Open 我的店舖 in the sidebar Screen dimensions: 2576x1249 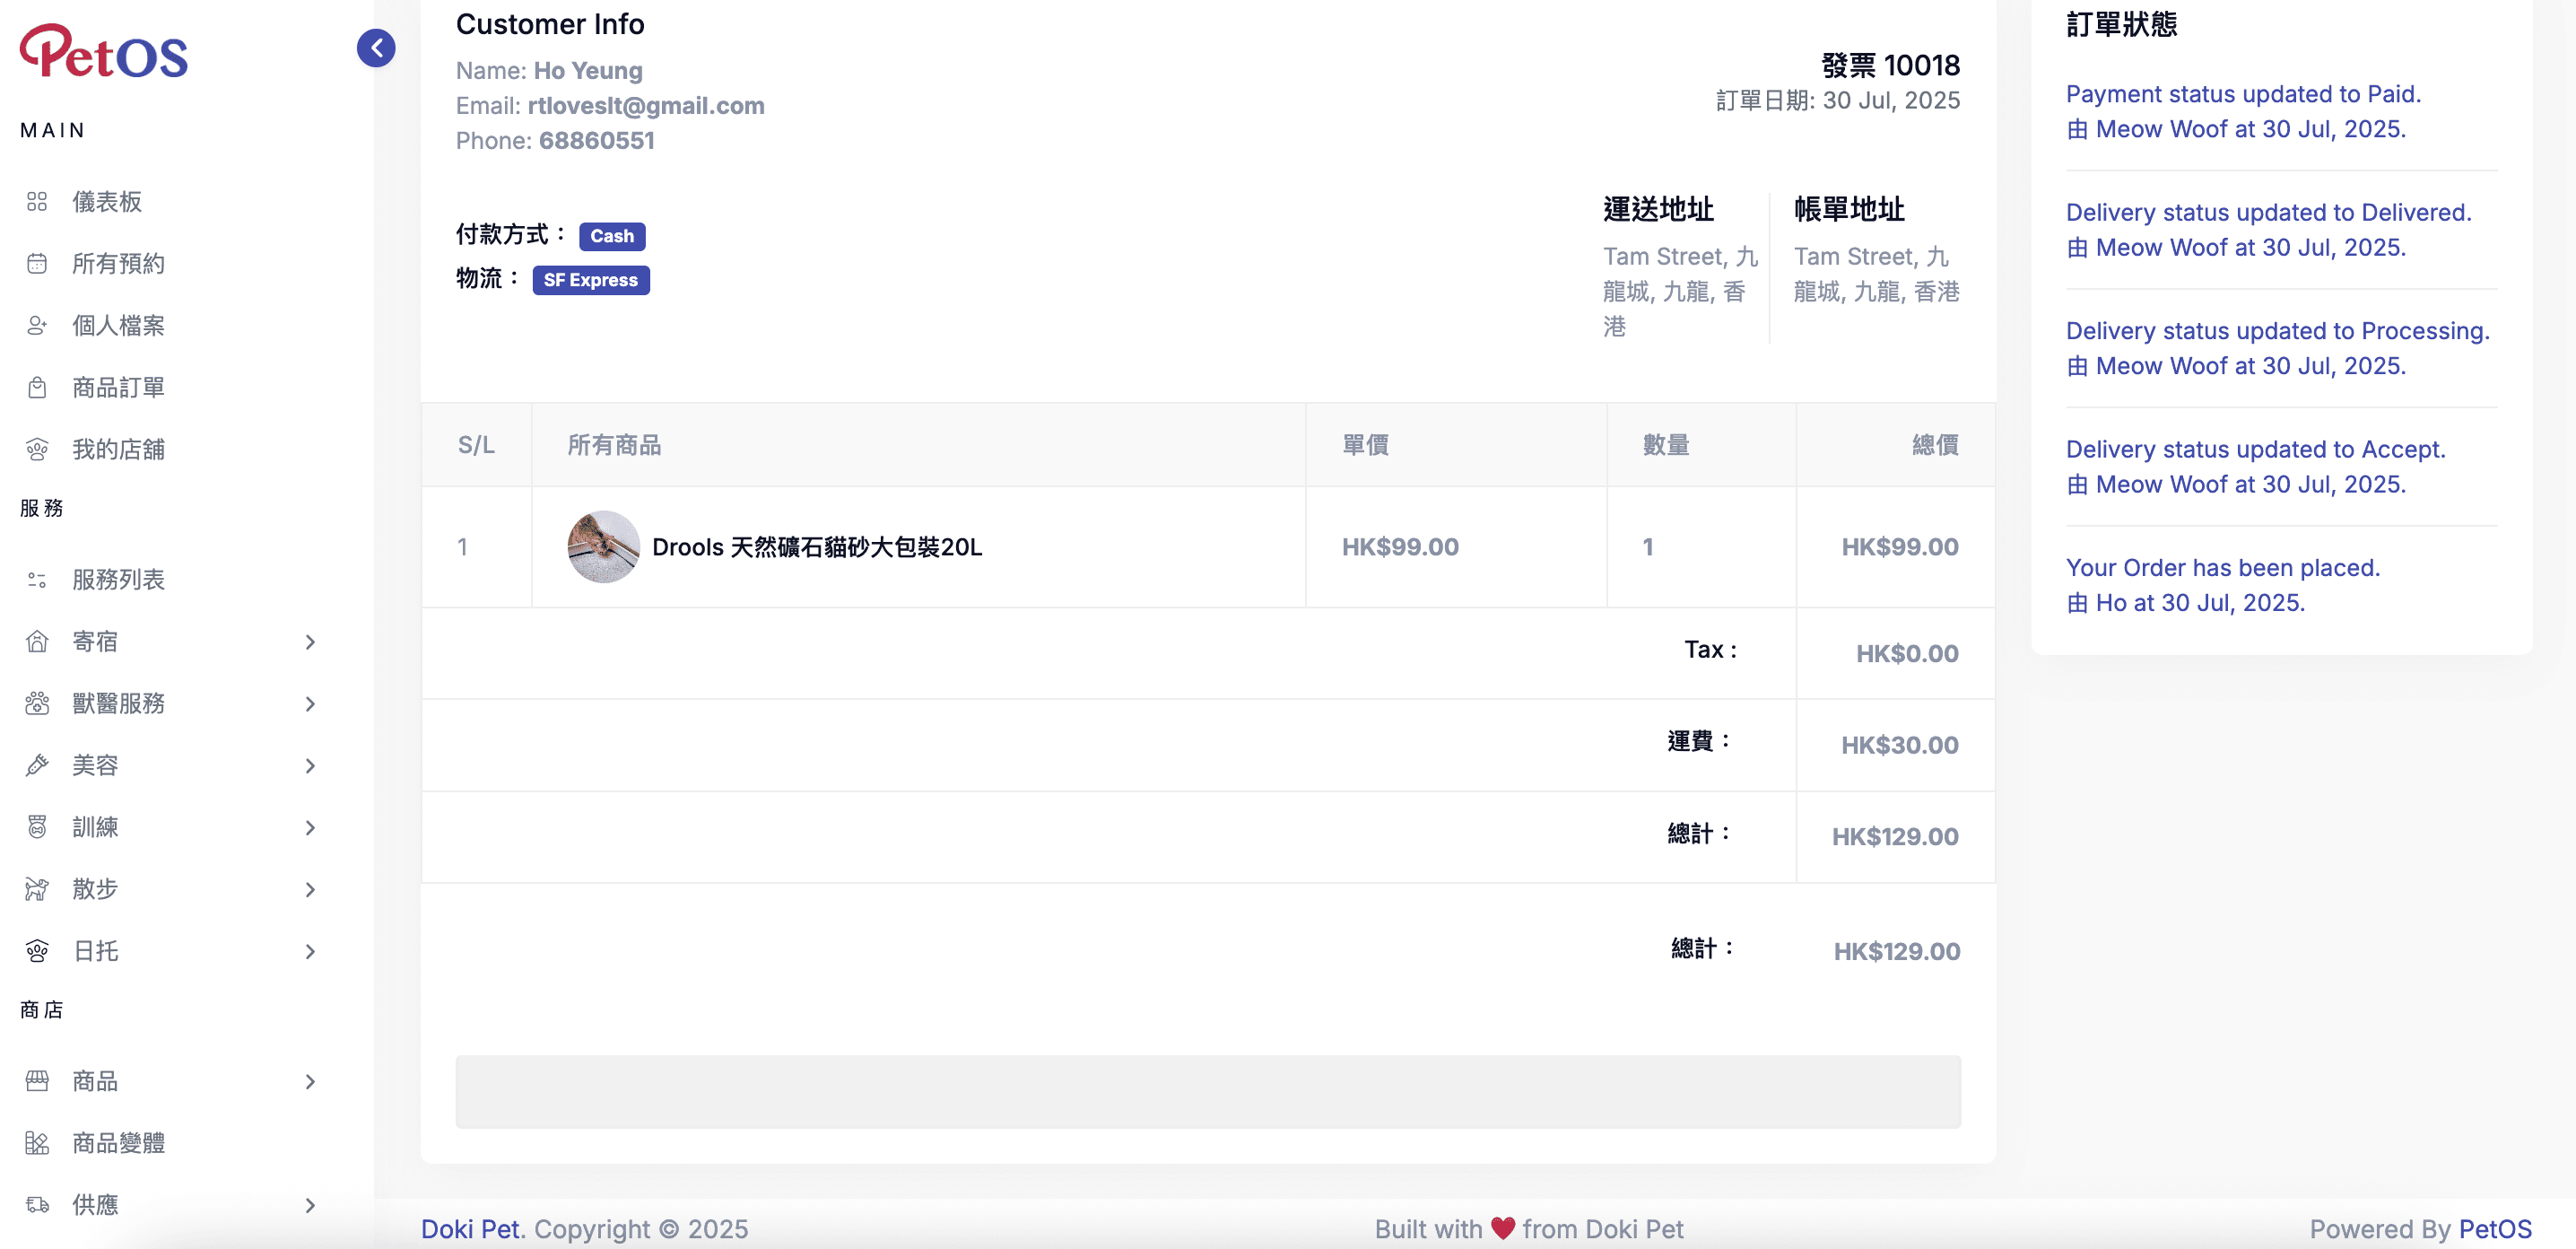click(118, 450)
